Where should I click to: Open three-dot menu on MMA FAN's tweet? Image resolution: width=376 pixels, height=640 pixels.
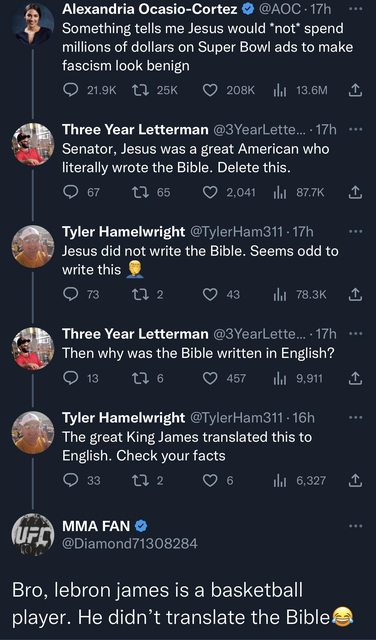point(356,526)
